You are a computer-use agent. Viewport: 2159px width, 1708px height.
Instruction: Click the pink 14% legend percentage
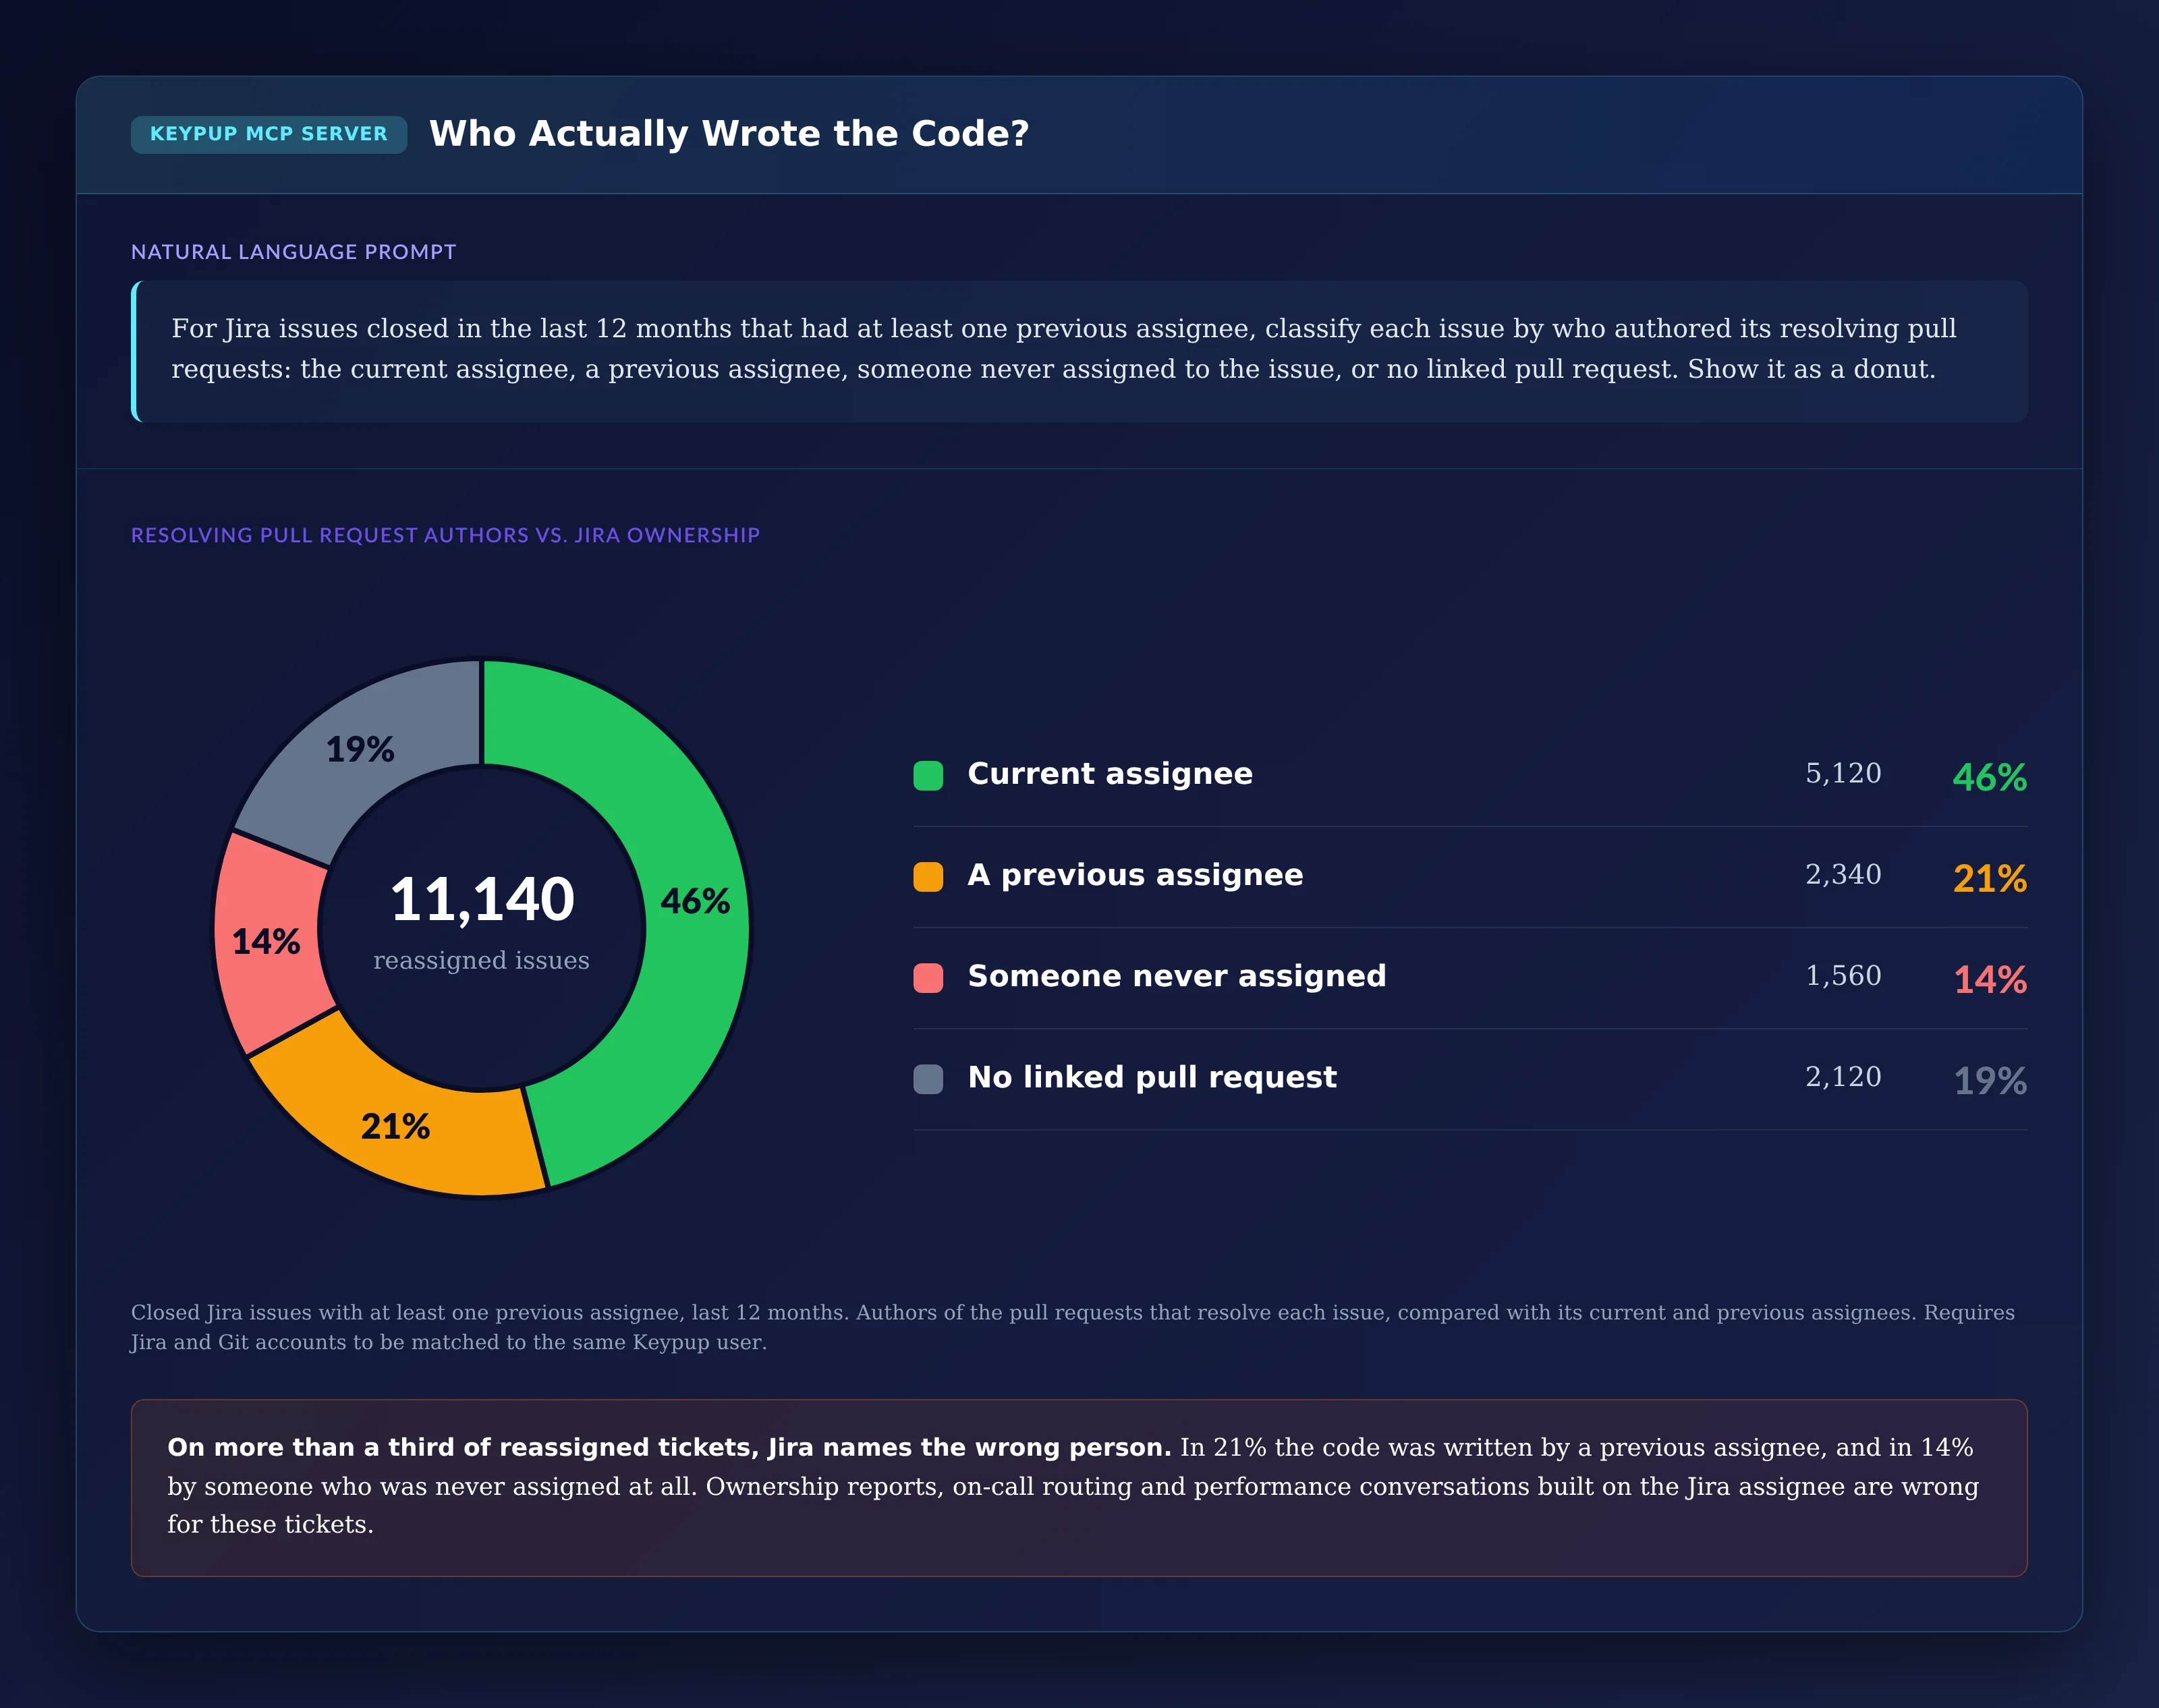click(1990, 979)
